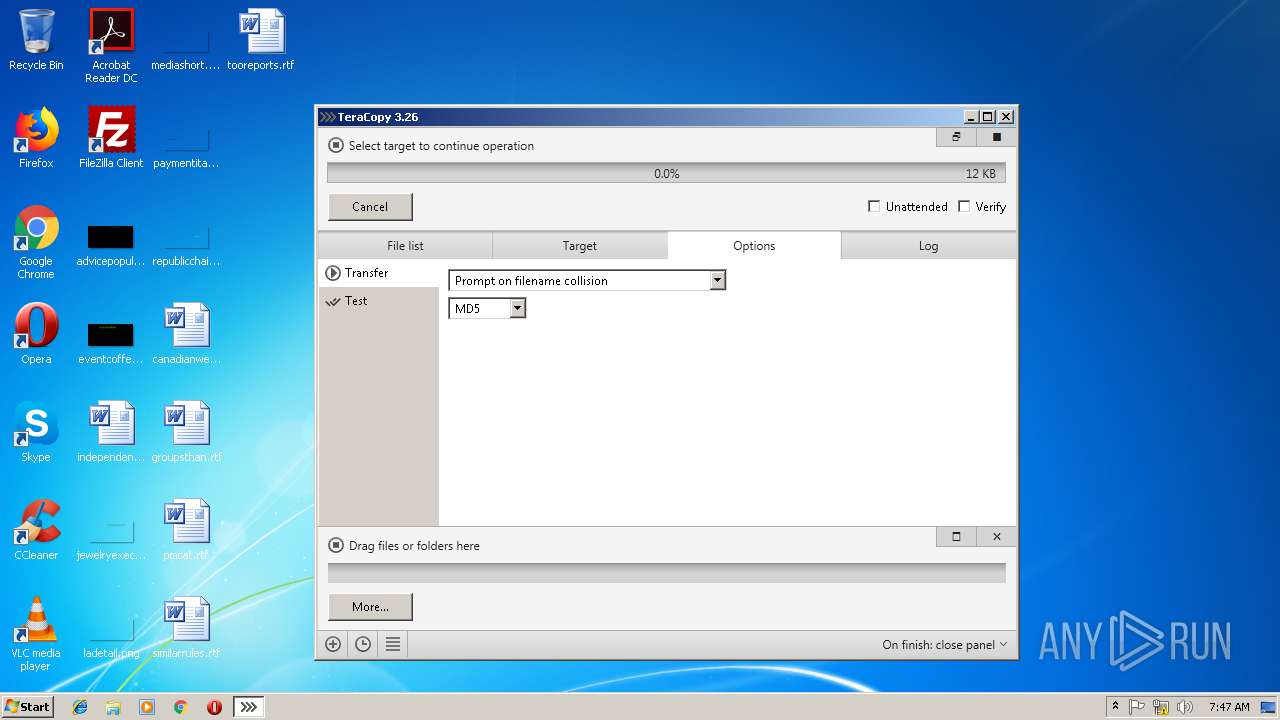The image size is (1280, 720).
Task: Launch Google Chrome desktop shortcut
Action: (x=36, y=242)
